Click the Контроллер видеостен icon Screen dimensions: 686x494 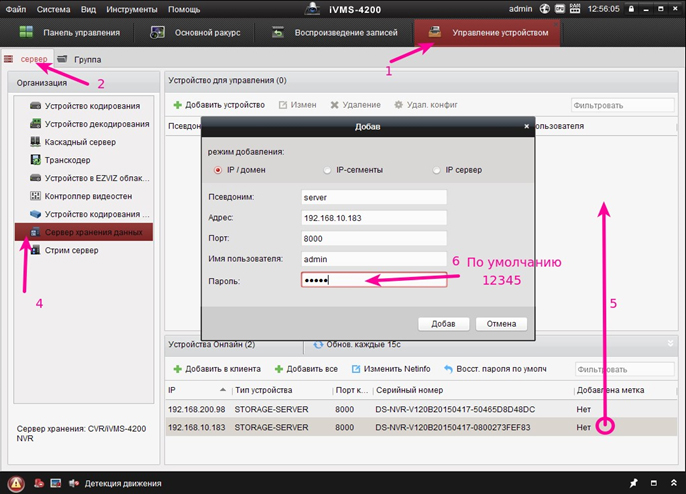click(x=35, y=196)
